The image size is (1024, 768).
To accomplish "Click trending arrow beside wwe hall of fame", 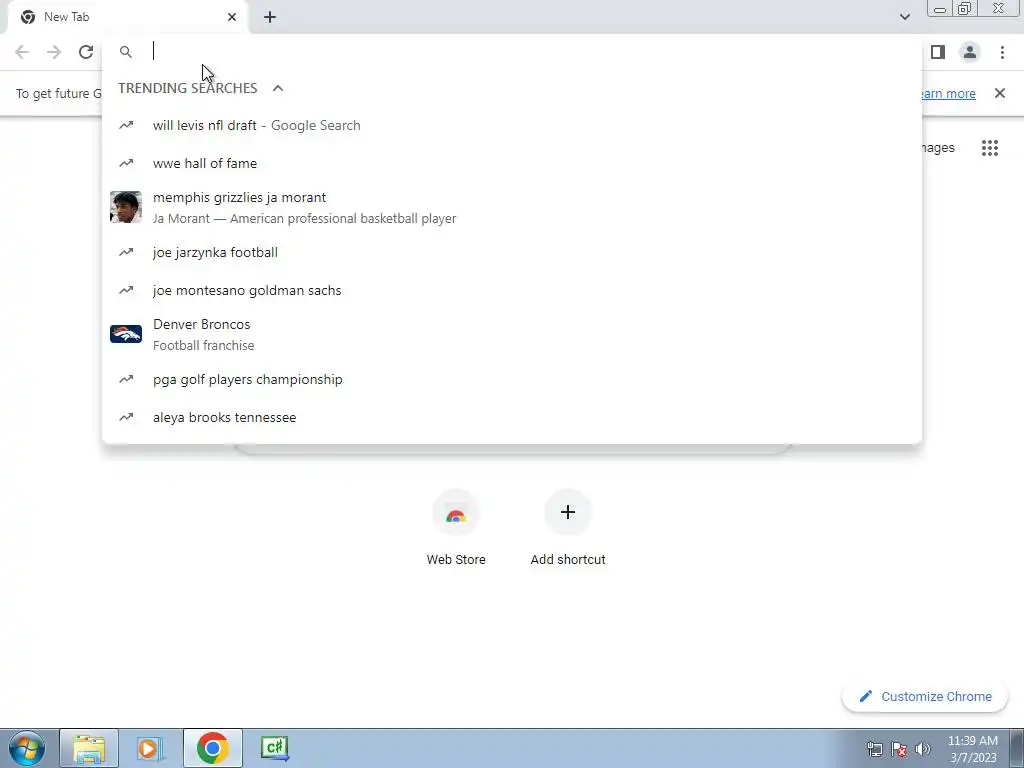I will pos(126,163).
